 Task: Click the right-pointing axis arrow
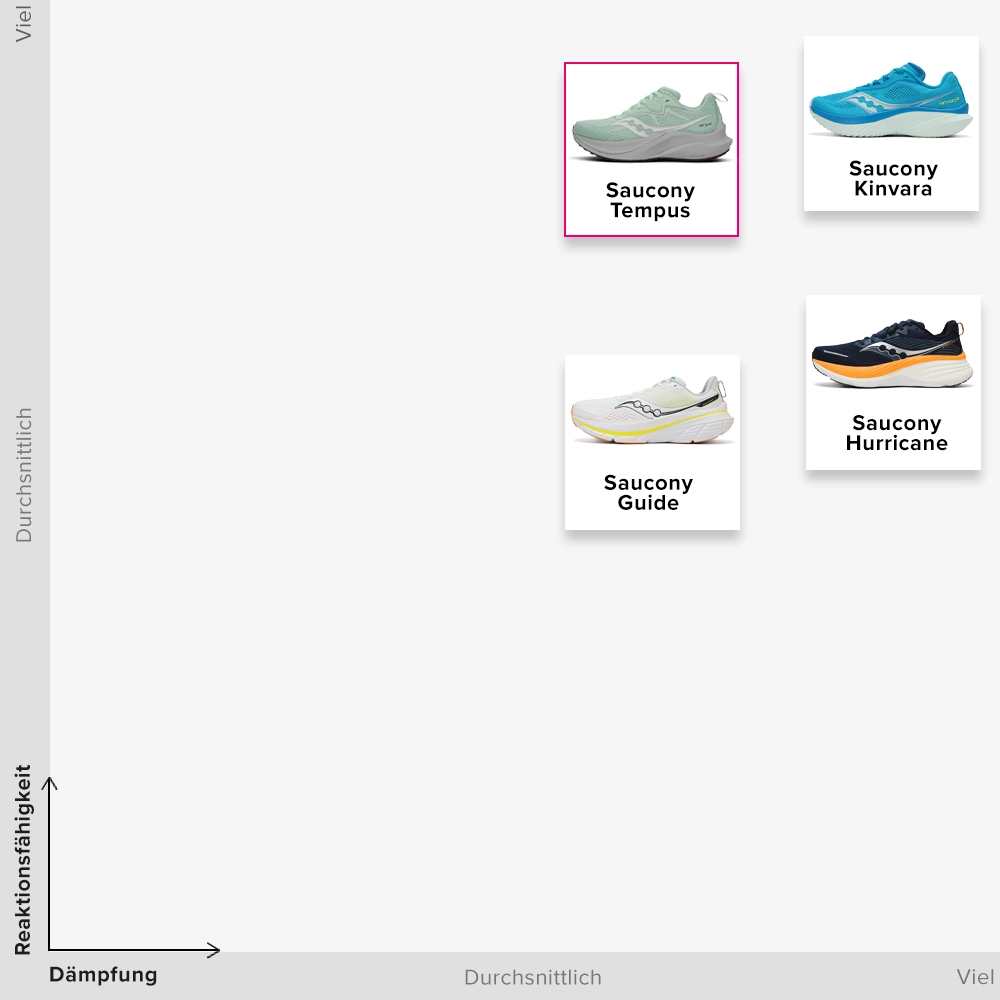pos(213,950)
